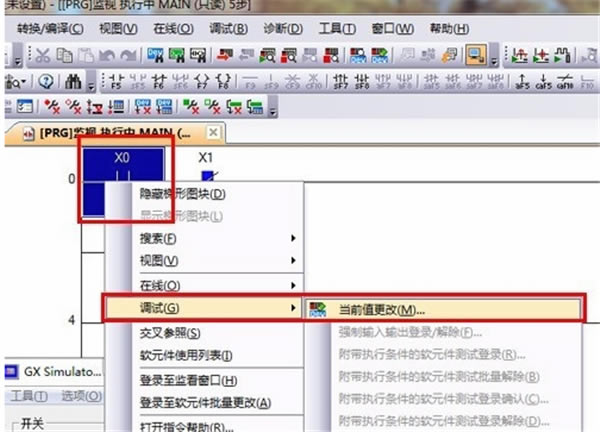The width and height of the screenshot is (600, 432).
Task: Select the X0 contact in ladder
Action: coord(123,165)
